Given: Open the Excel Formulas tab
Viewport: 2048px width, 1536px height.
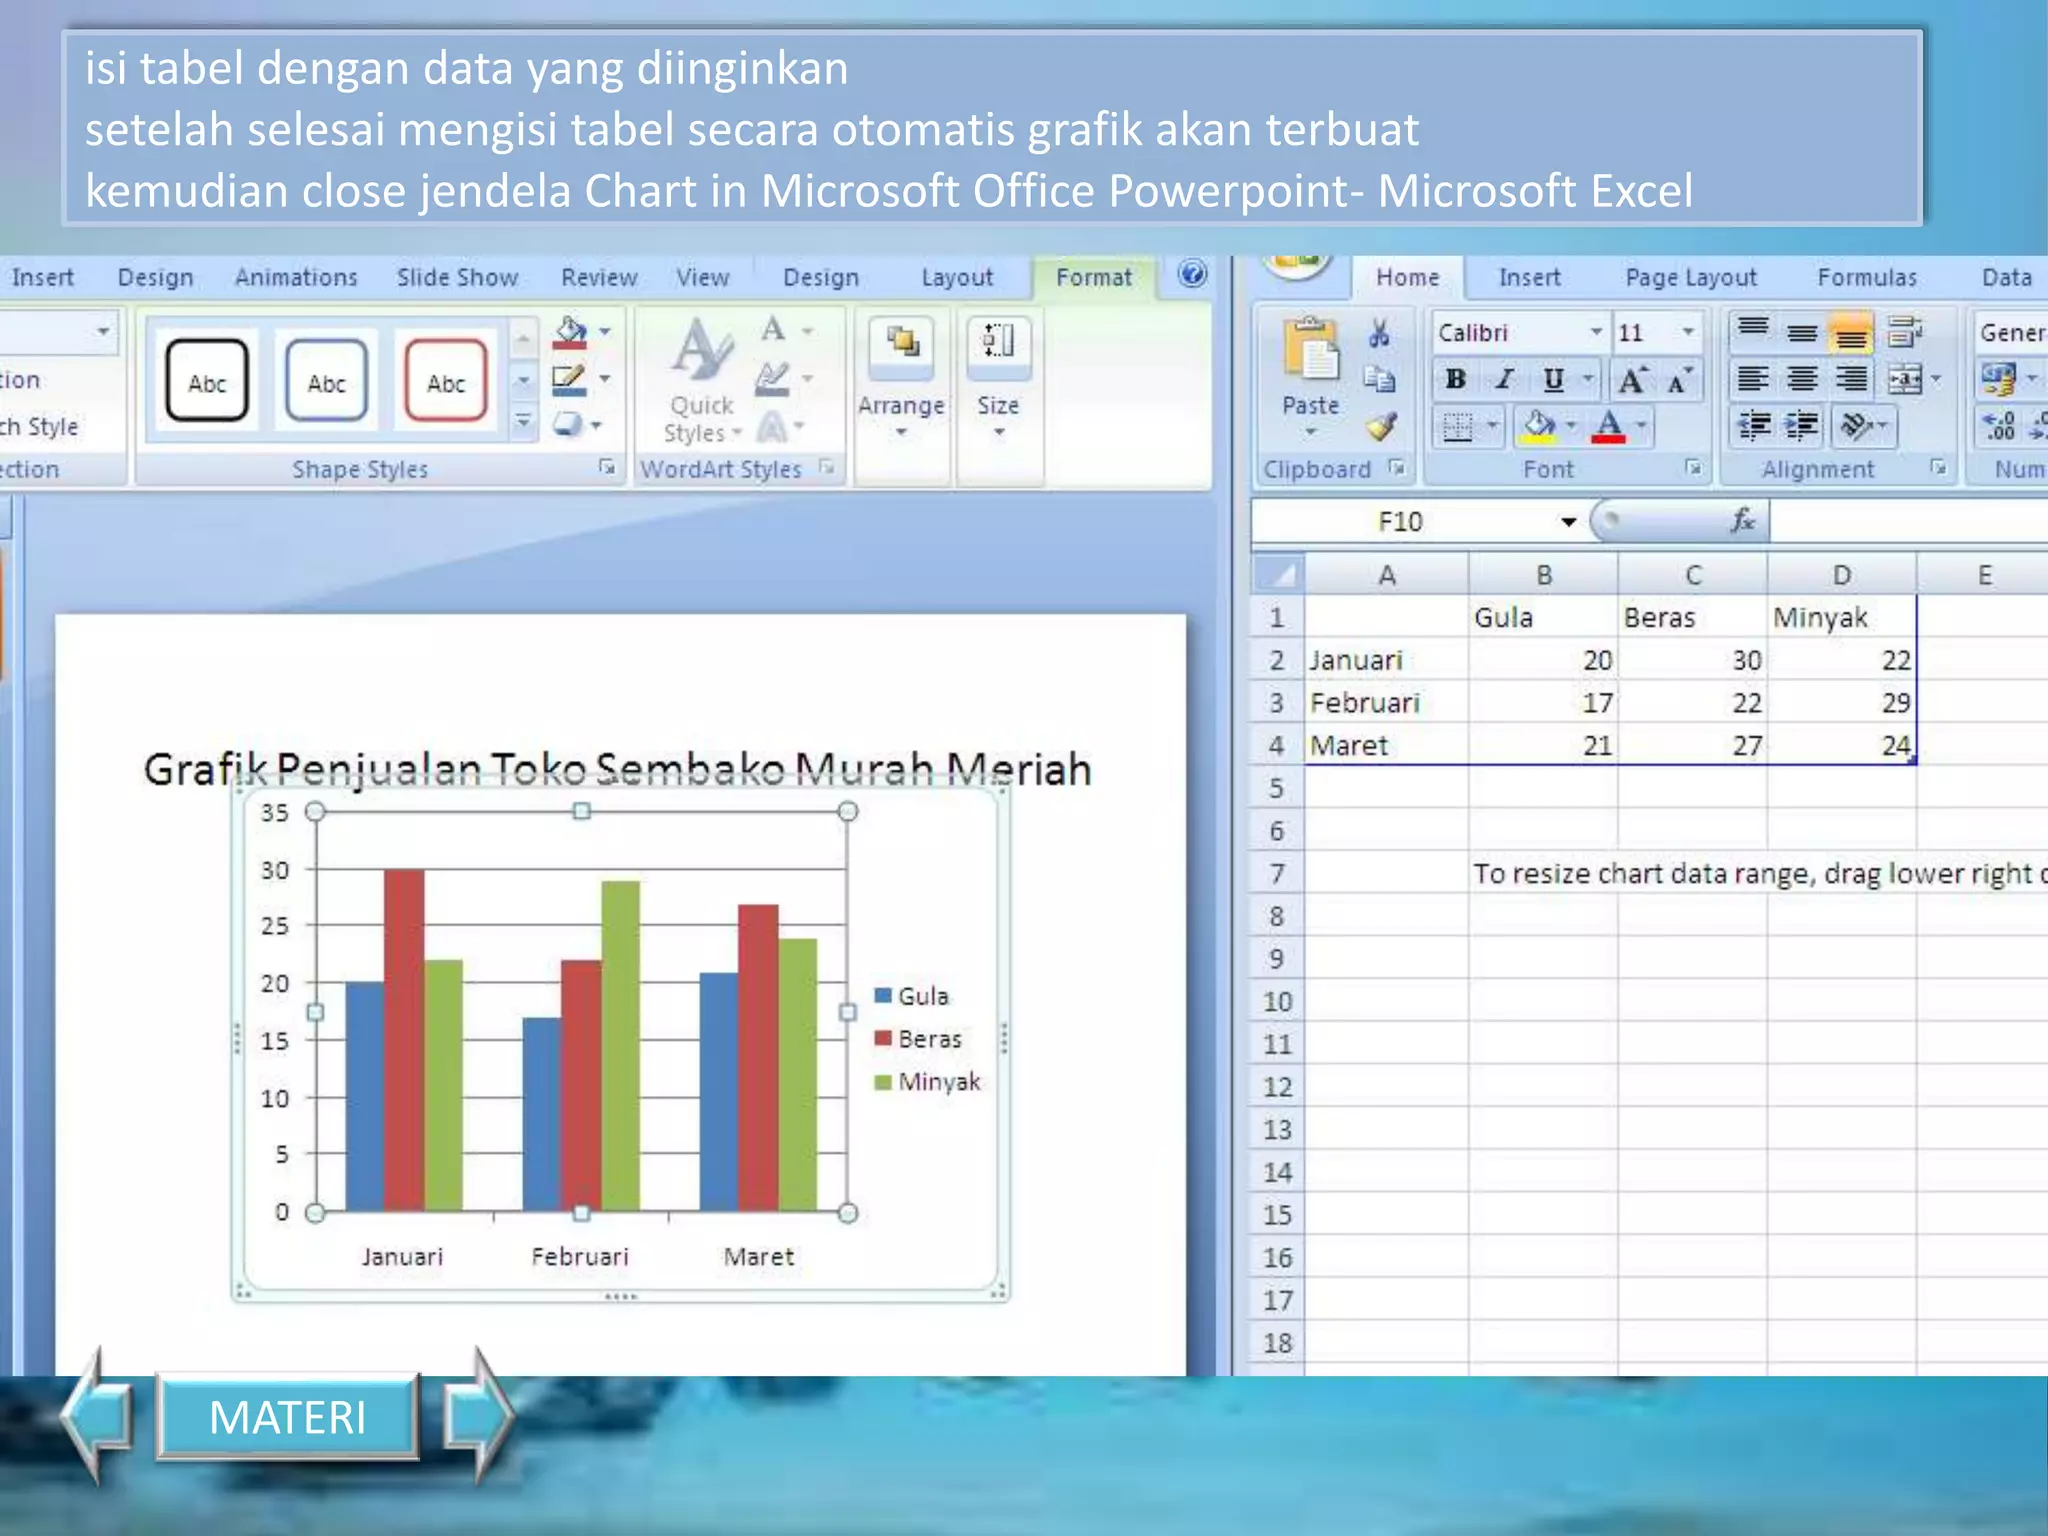Looking at the screenshot, I should 1867,277.
